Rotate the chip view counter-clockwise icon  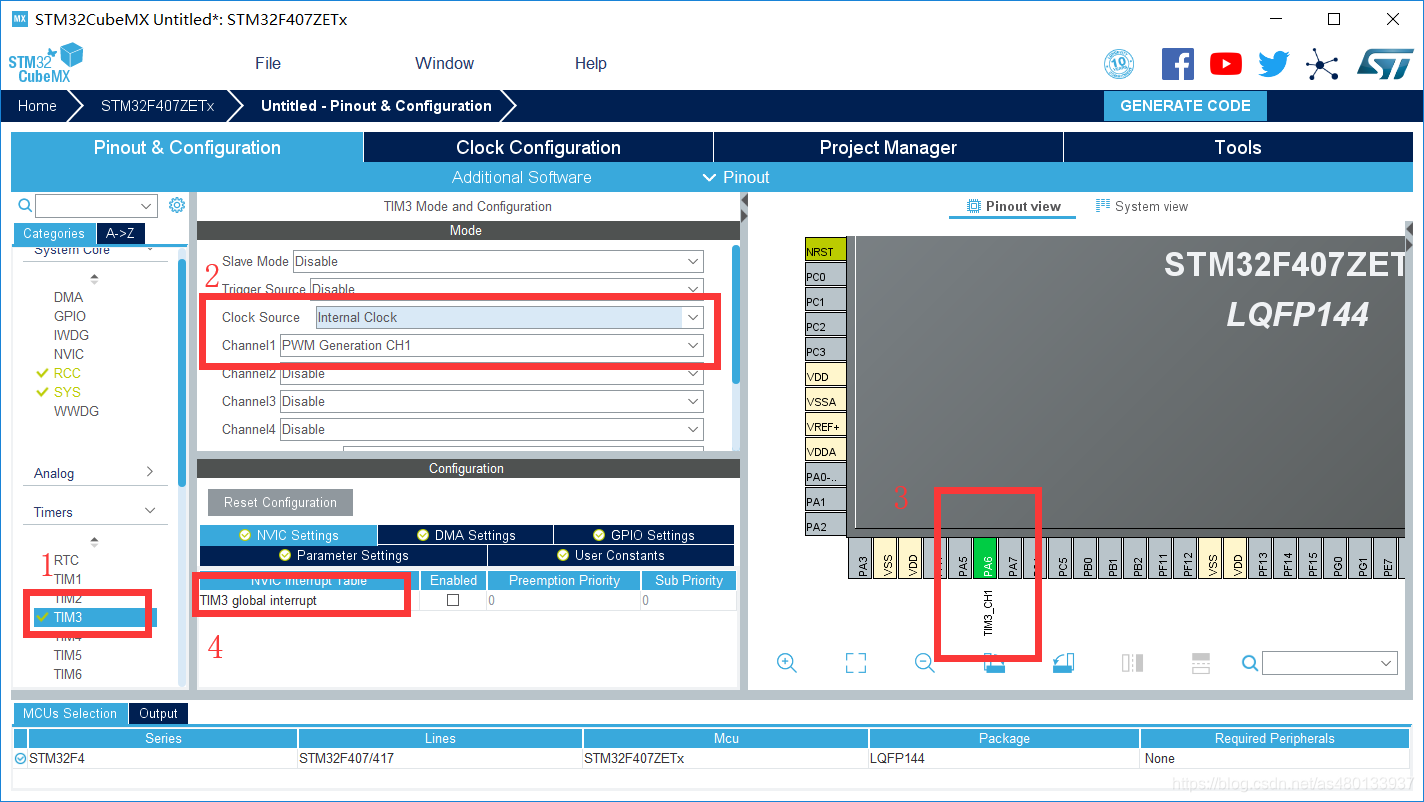[x=1064, y=663]
